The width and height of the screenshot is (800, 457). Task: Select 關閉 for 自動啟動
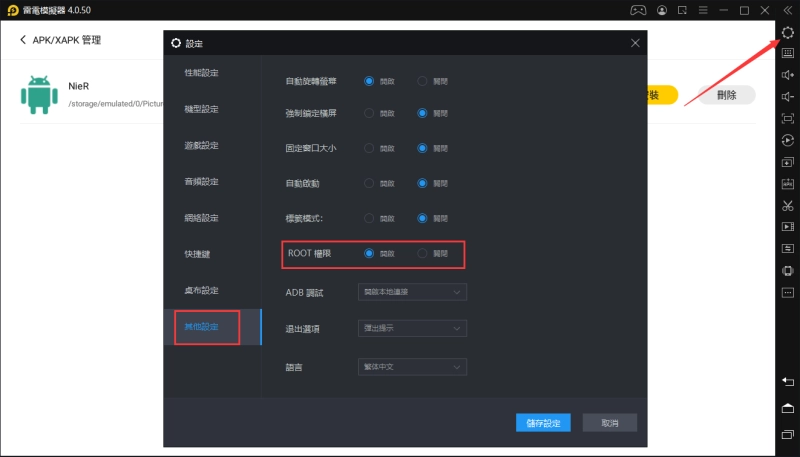click(422, 183)
